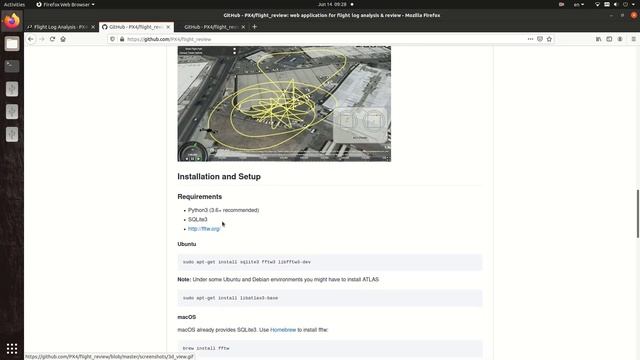Click the macOS subheading
Viewport: 640px width, 360px height.
click(187, 317)
